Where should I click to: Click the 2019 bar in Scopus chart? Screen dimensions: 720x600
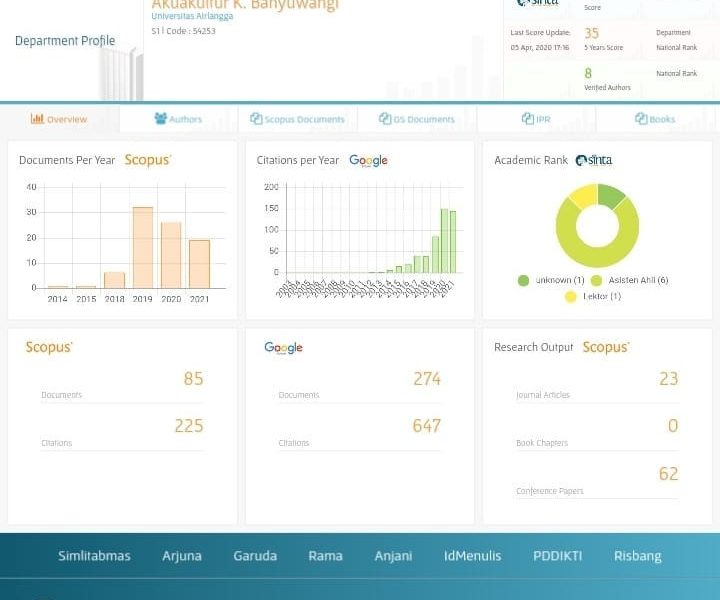pos(143,247)
